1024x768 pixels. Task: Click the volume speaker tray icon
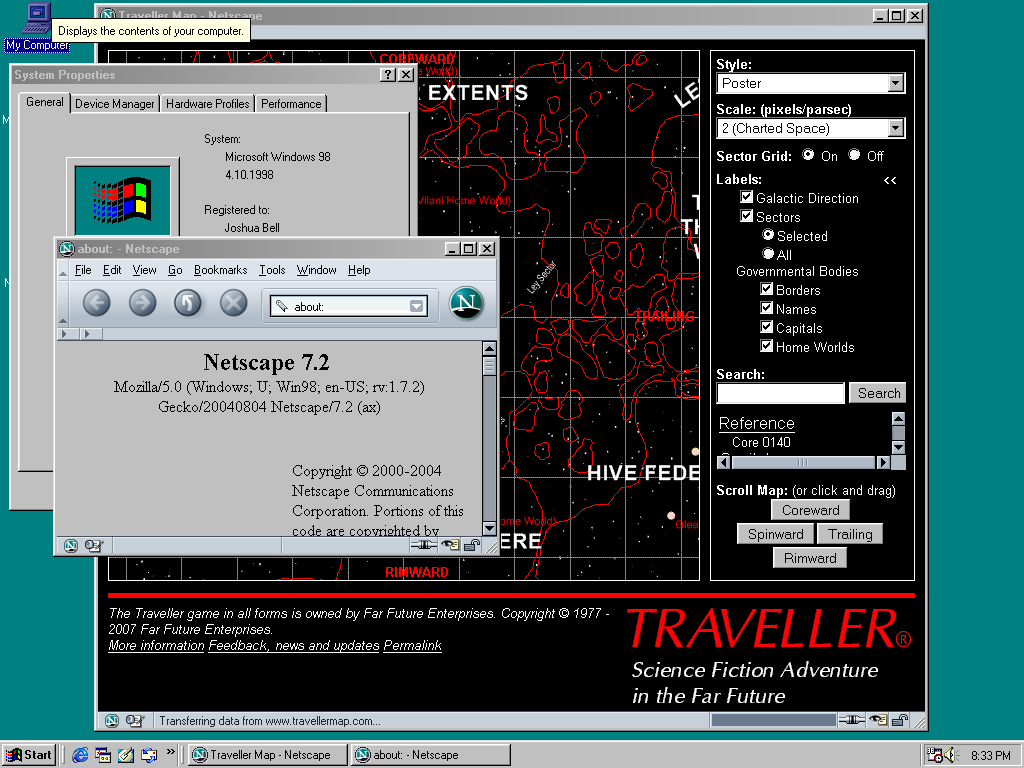(x=950, y=755)
